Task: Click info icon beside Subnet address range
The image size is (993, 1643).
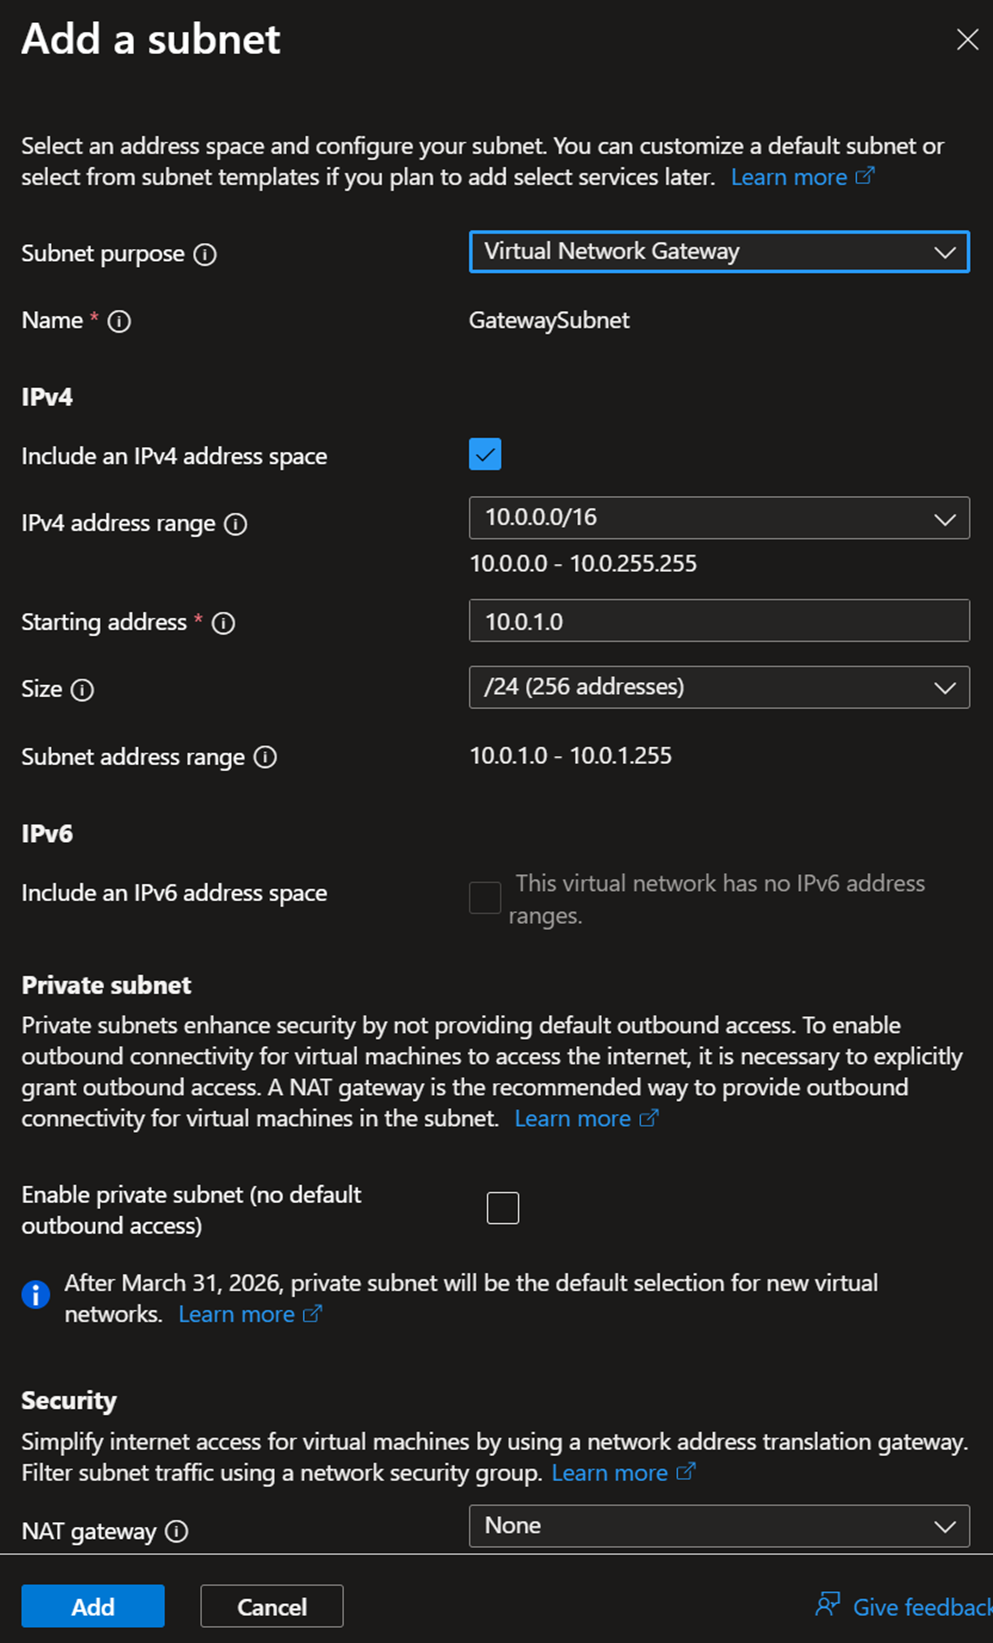Action: click(265, 757)
